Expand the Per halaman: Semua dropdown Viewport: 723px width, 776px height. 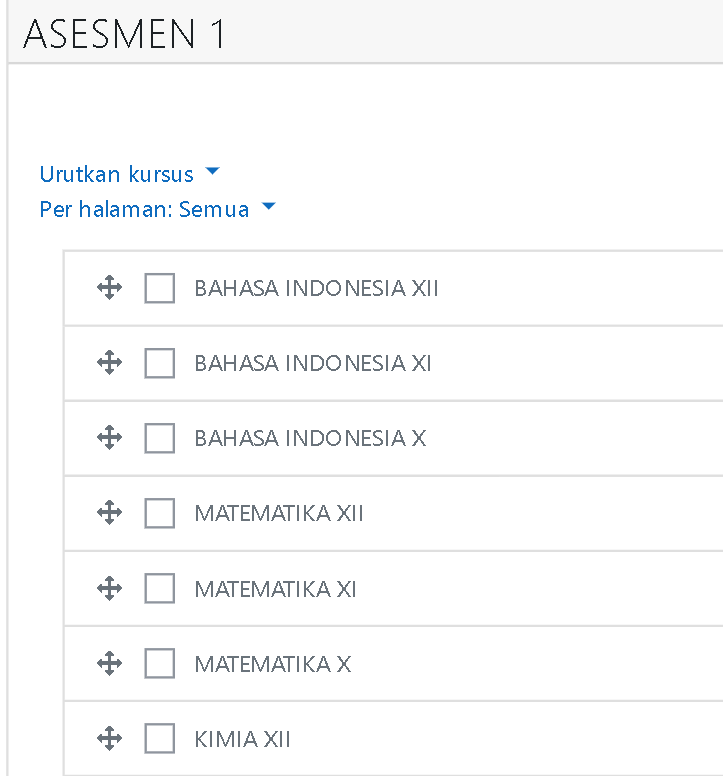157,209
